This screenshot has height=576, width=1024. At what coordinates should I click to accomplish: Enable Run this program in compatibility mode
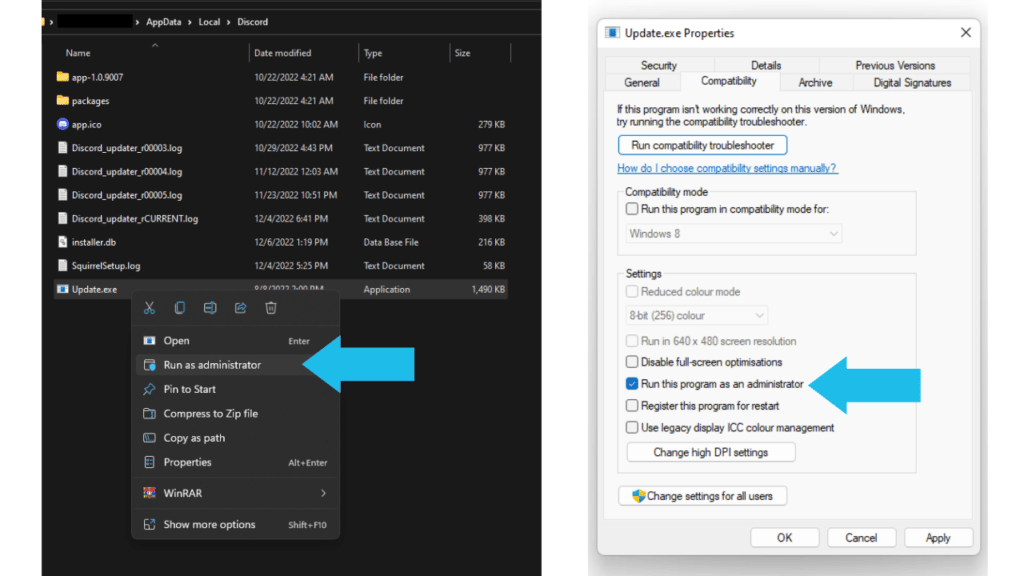coord(632,209)
